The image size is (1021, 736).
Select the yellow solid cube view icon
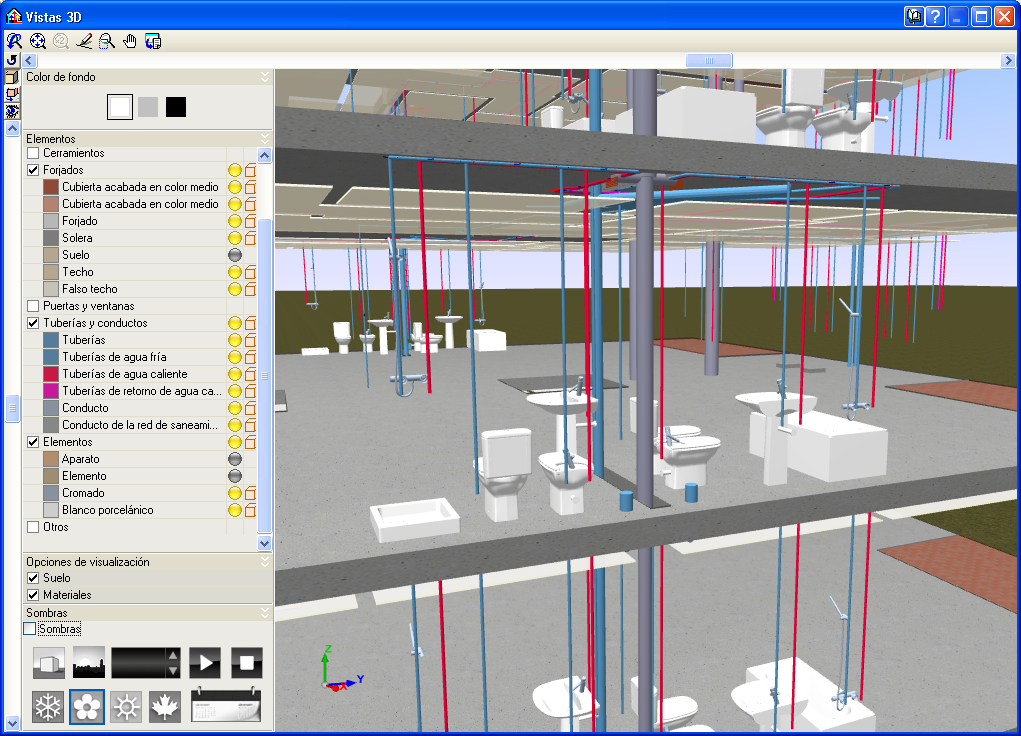click(12, 77)
